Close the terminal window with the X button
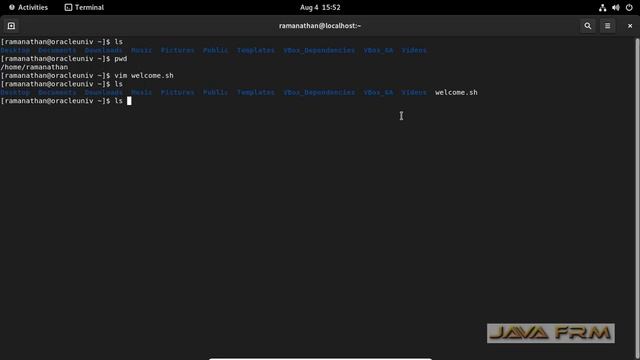The height and width of the screenshot is (360, 640). 630,26
